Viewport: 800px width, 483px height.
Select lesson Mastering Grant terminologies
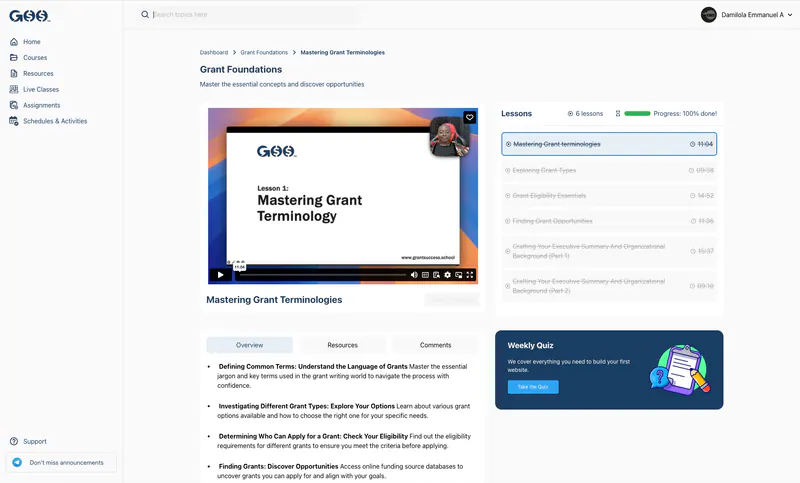[609, 144]
